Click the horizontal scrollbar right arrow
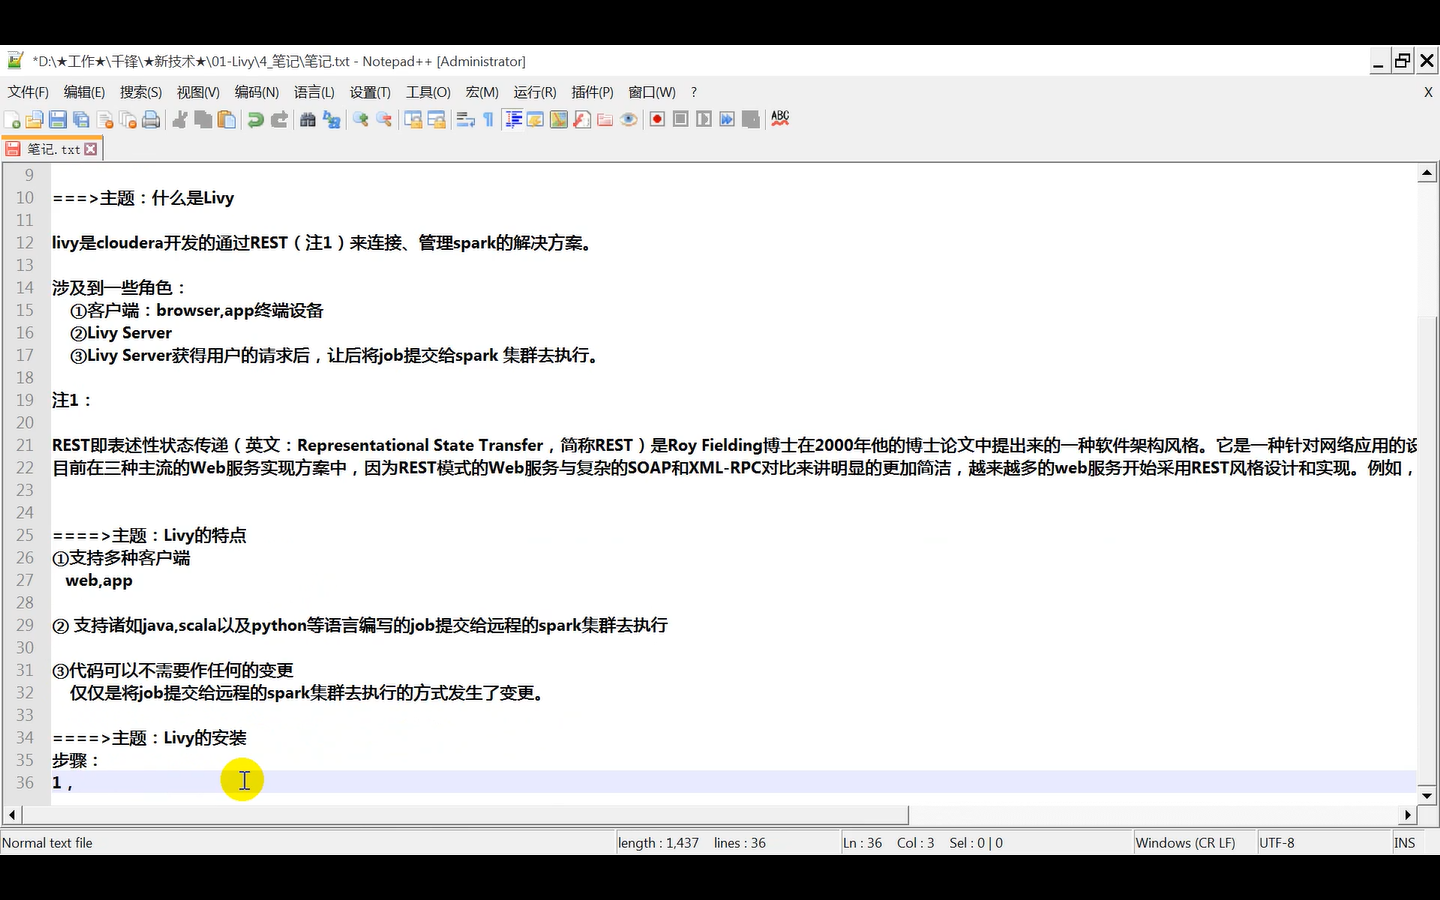 tap(1408, 815)
